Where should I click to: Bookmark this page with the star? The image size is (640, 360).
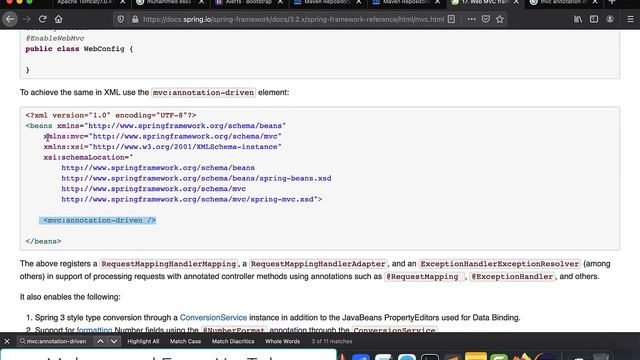click(500, 19)
